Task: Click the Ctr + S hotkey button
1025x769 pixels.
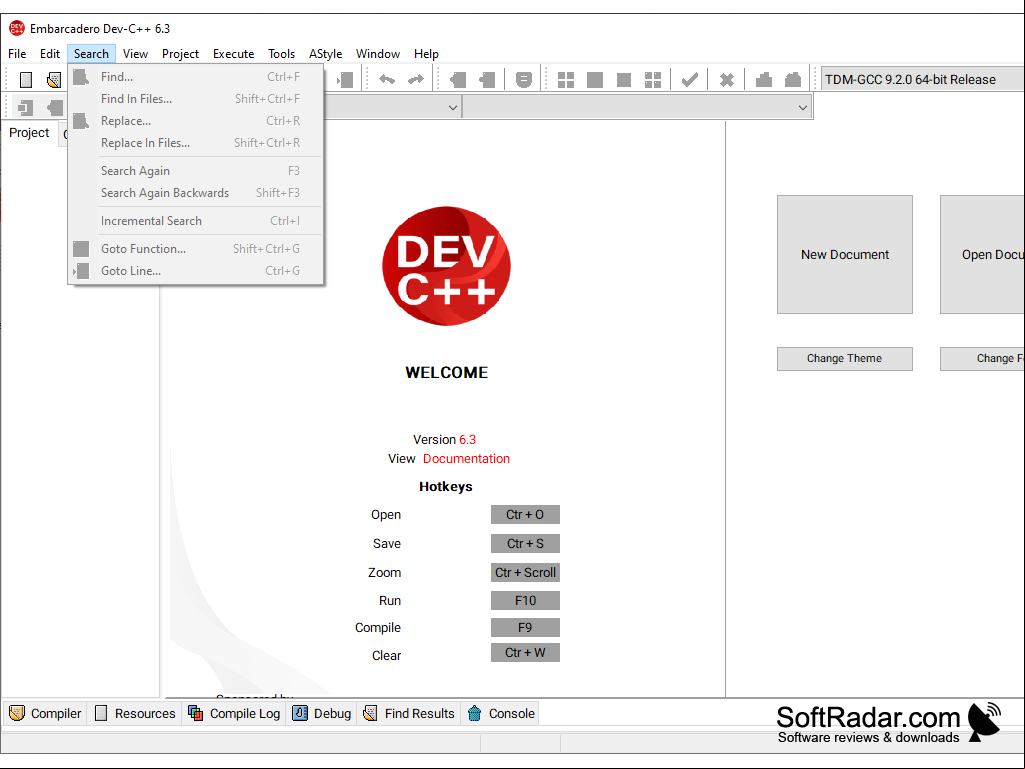Action: pos(525,543)
